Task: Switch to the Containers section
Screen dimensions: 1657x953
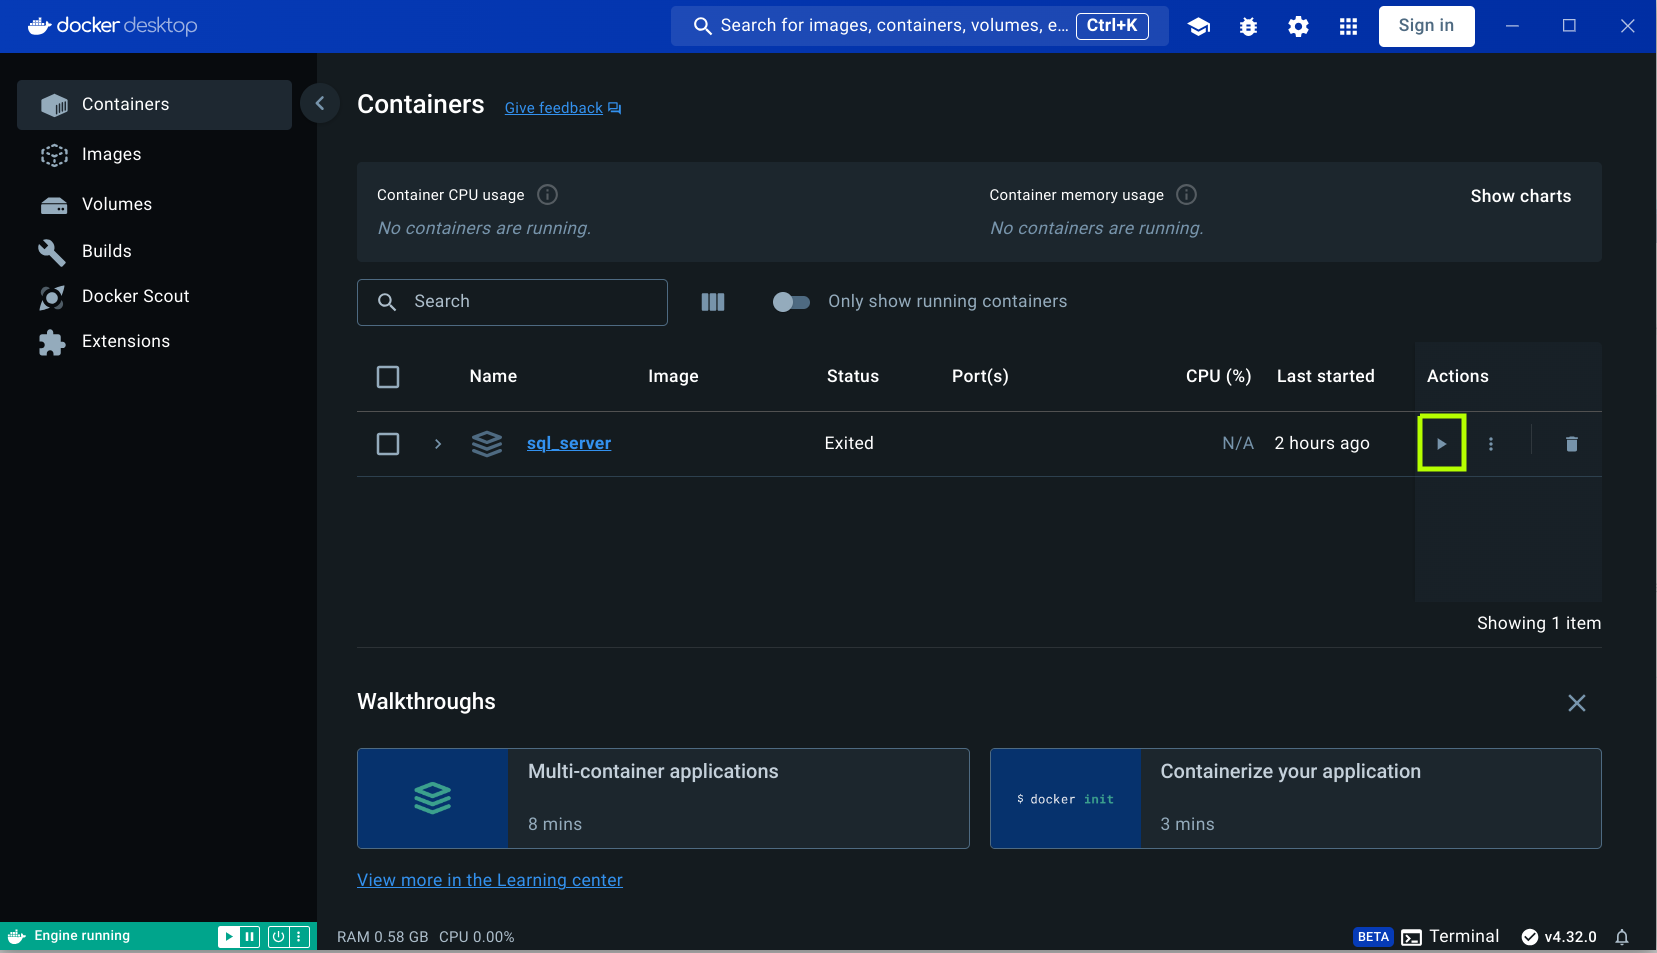Action: (x=125, y=104)
